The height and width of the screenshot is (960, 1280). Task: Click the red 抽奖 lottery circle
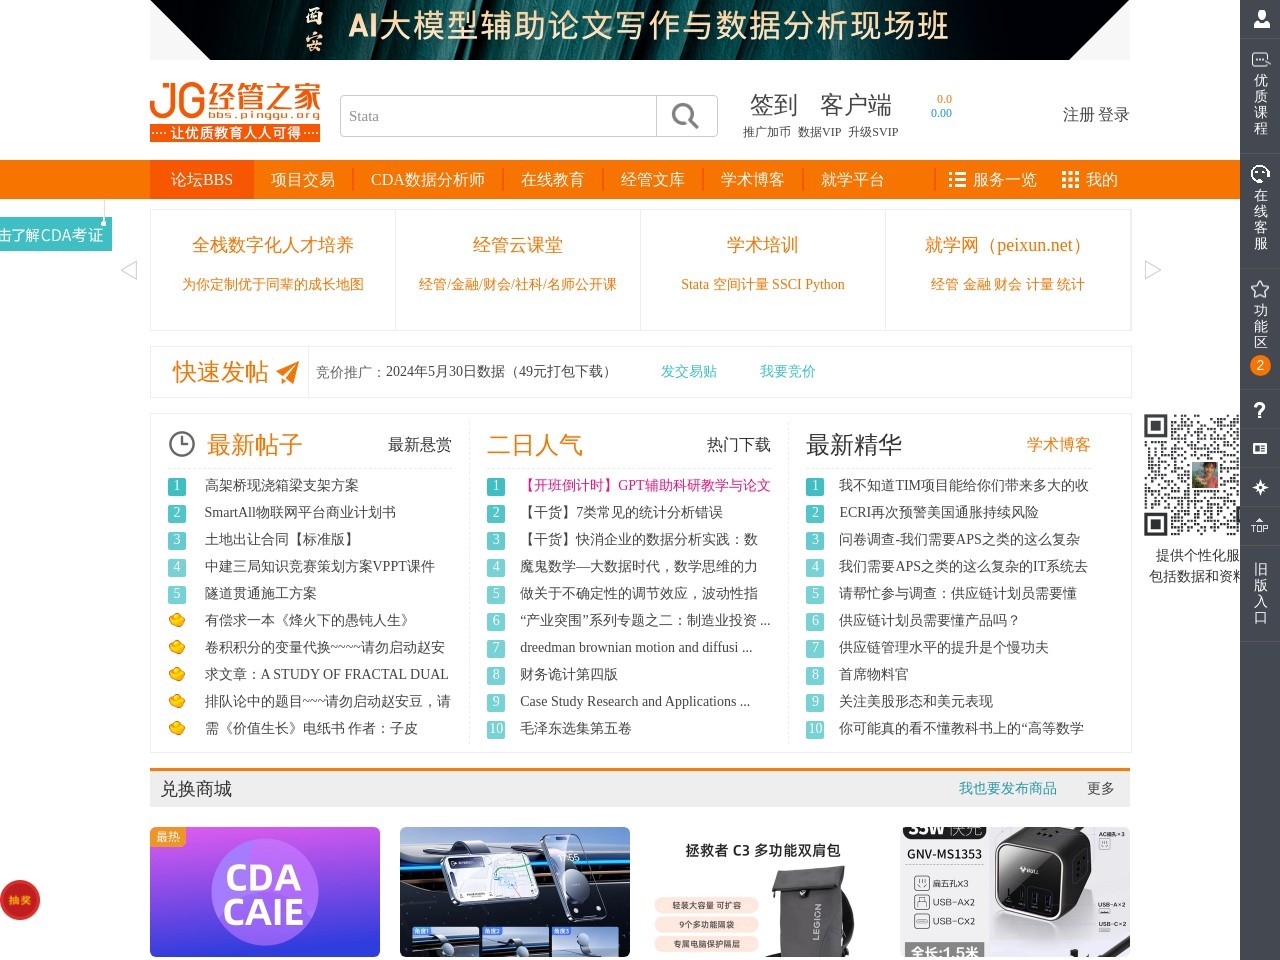click(21, 900)
